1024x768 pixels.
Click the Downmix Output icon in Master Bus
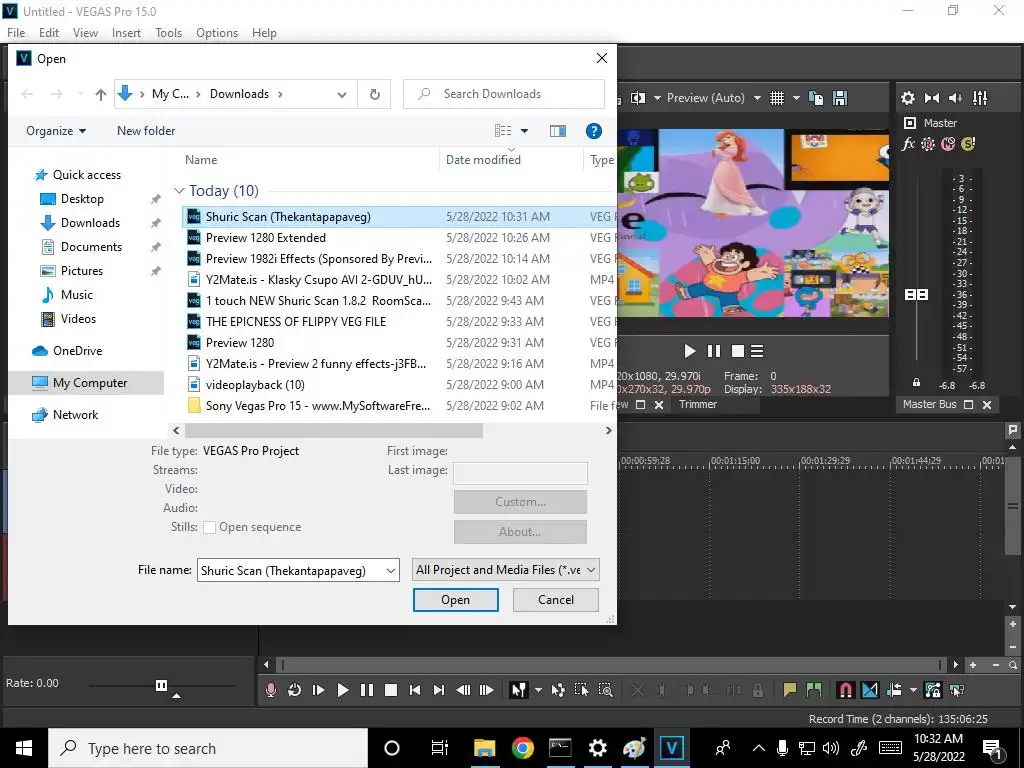coord(932,98)
